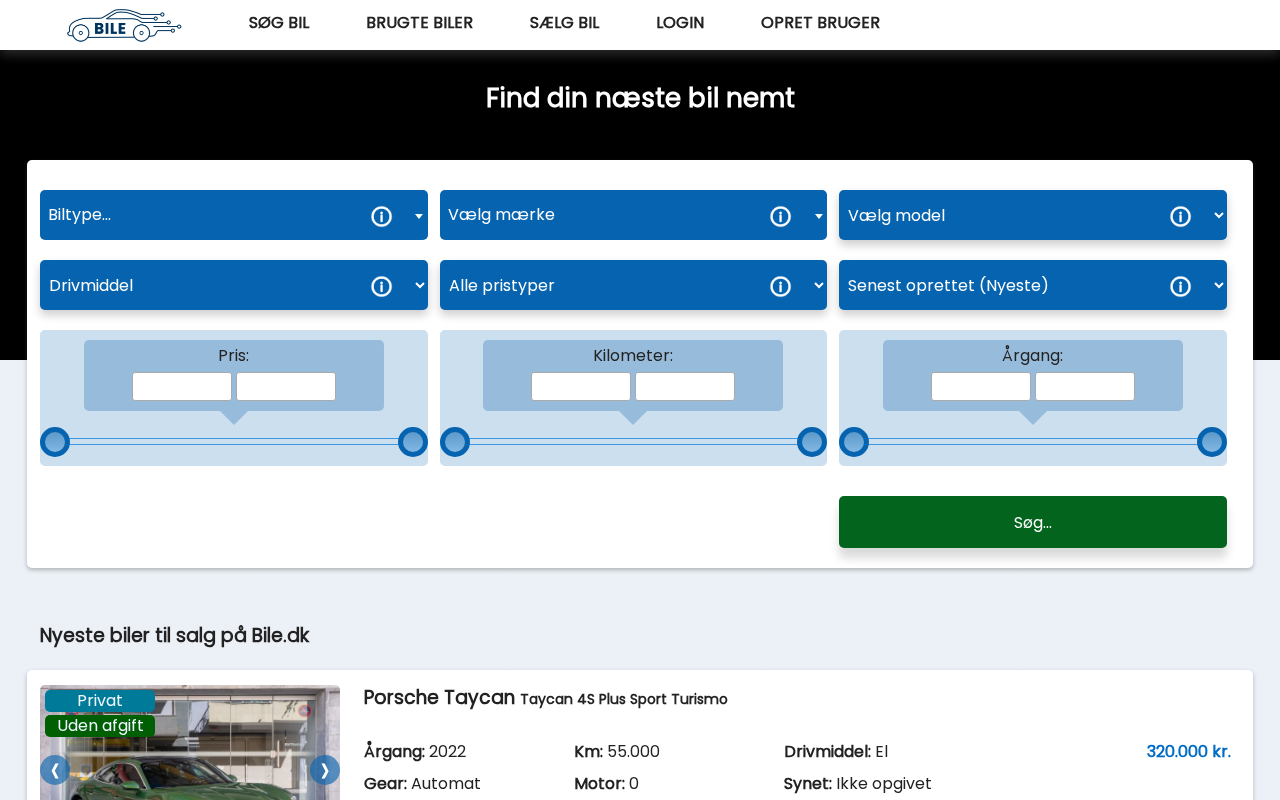Open the Bile logo home link
The image size is (1280, 800).
tap(124, 25)
